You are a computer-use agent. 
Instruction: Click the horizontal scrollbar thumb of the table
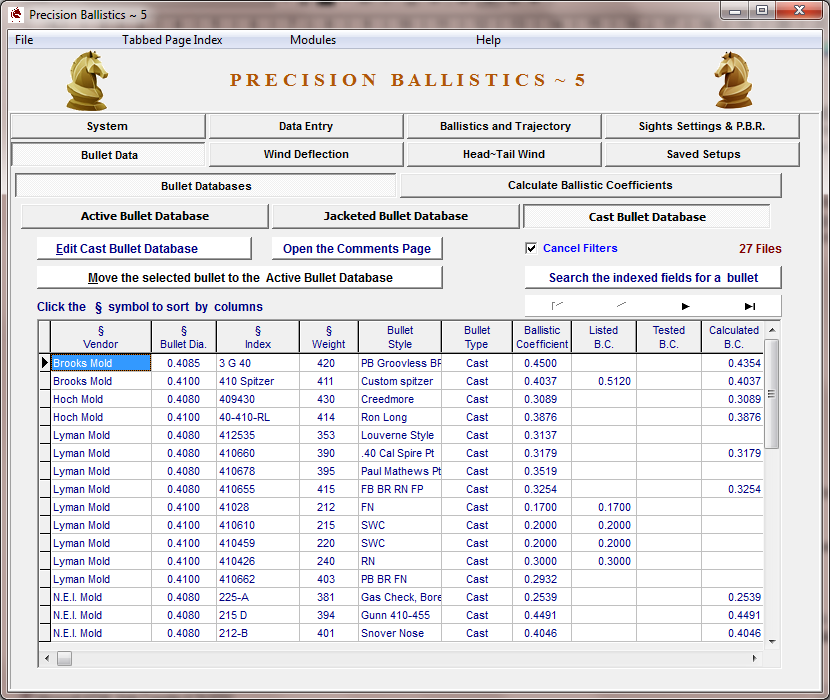[x=65, y=658]
